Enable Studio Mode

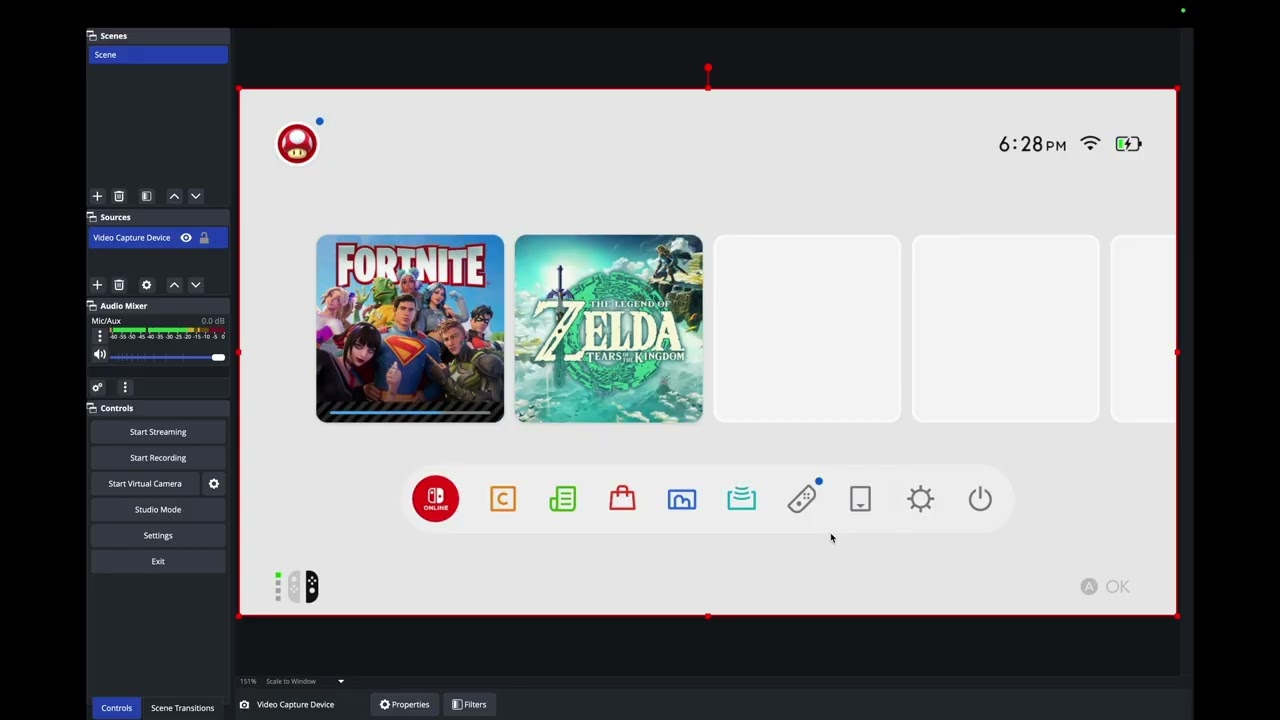[158, 510]
